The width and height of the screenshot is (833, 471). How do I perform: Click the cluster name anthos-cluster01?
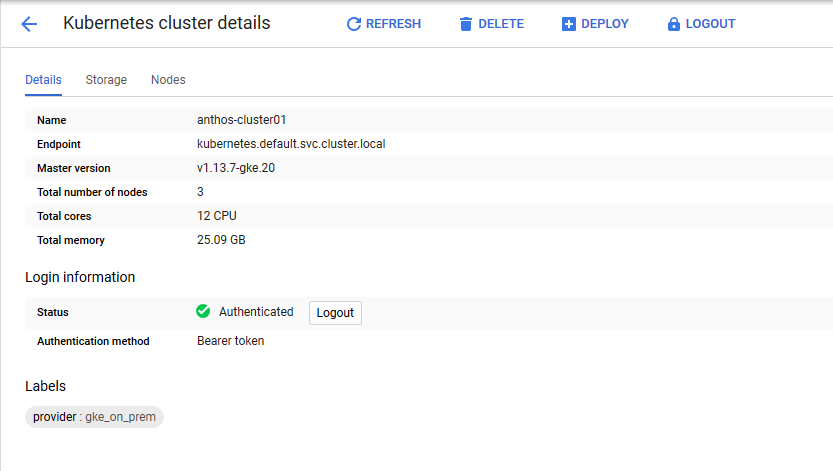point(242,120)
